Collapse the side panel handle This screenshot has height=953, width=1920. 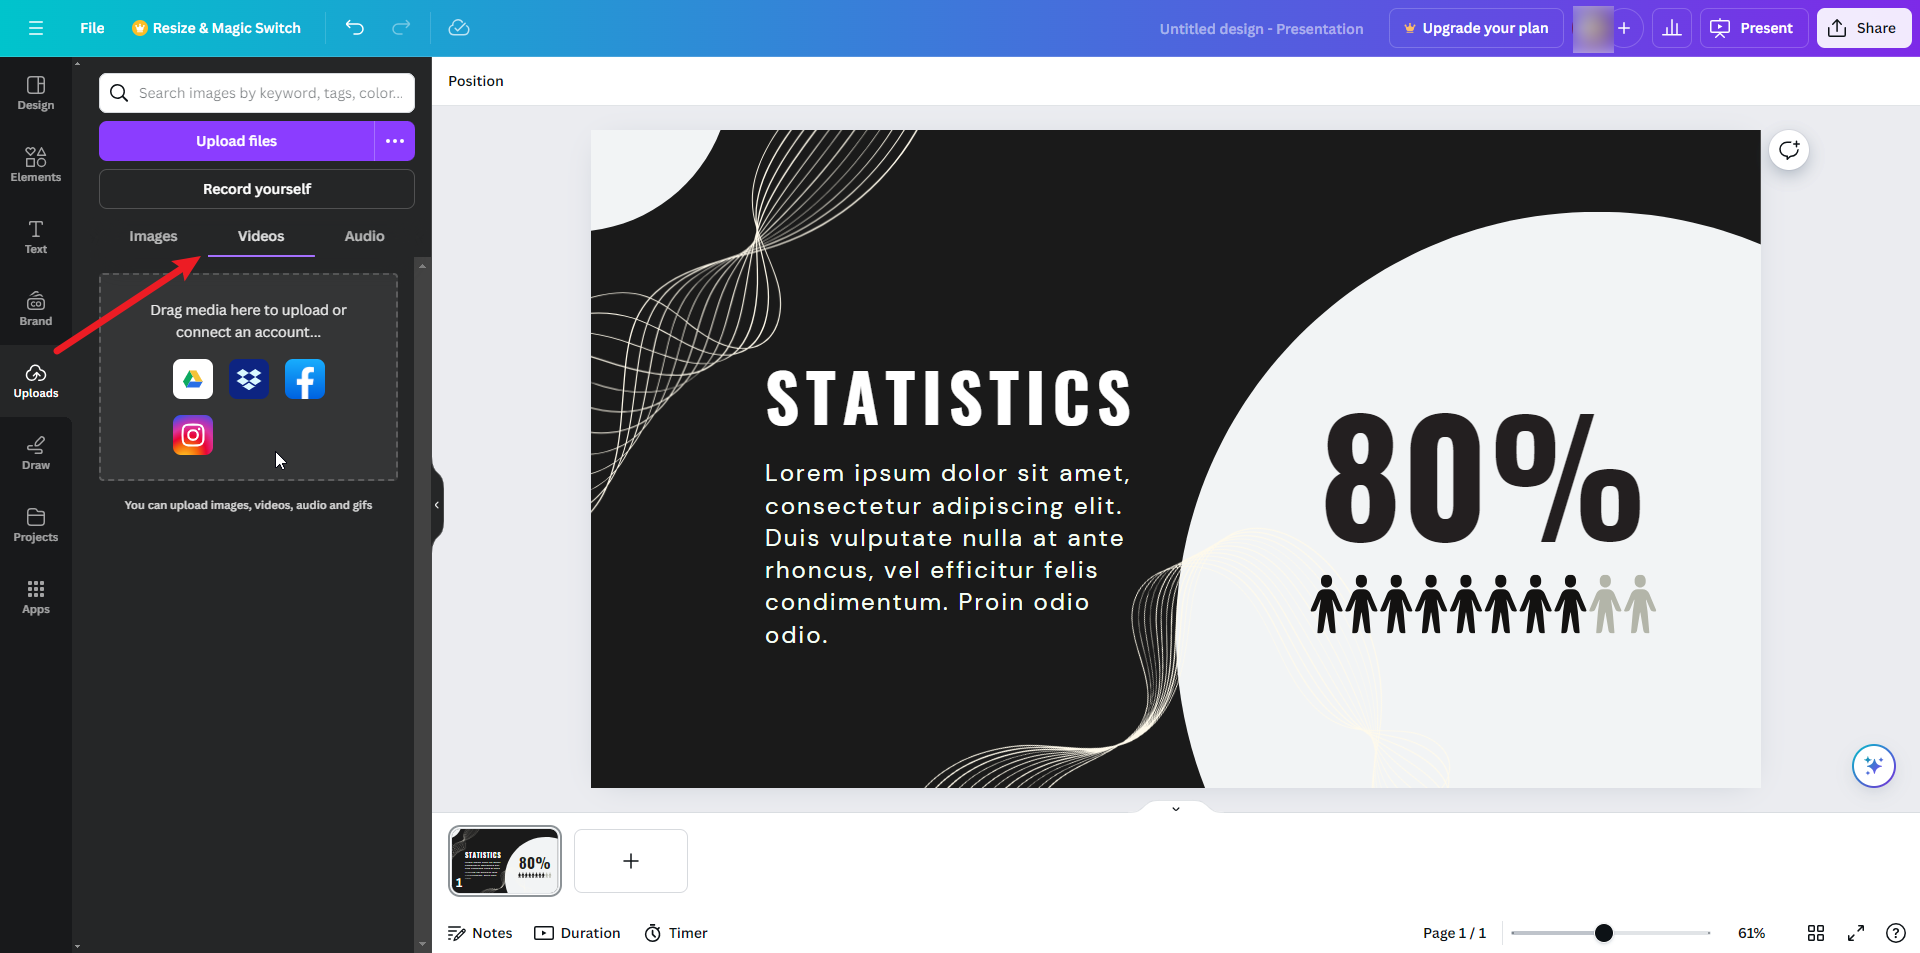pyautogui.click(x=437, y=505)
